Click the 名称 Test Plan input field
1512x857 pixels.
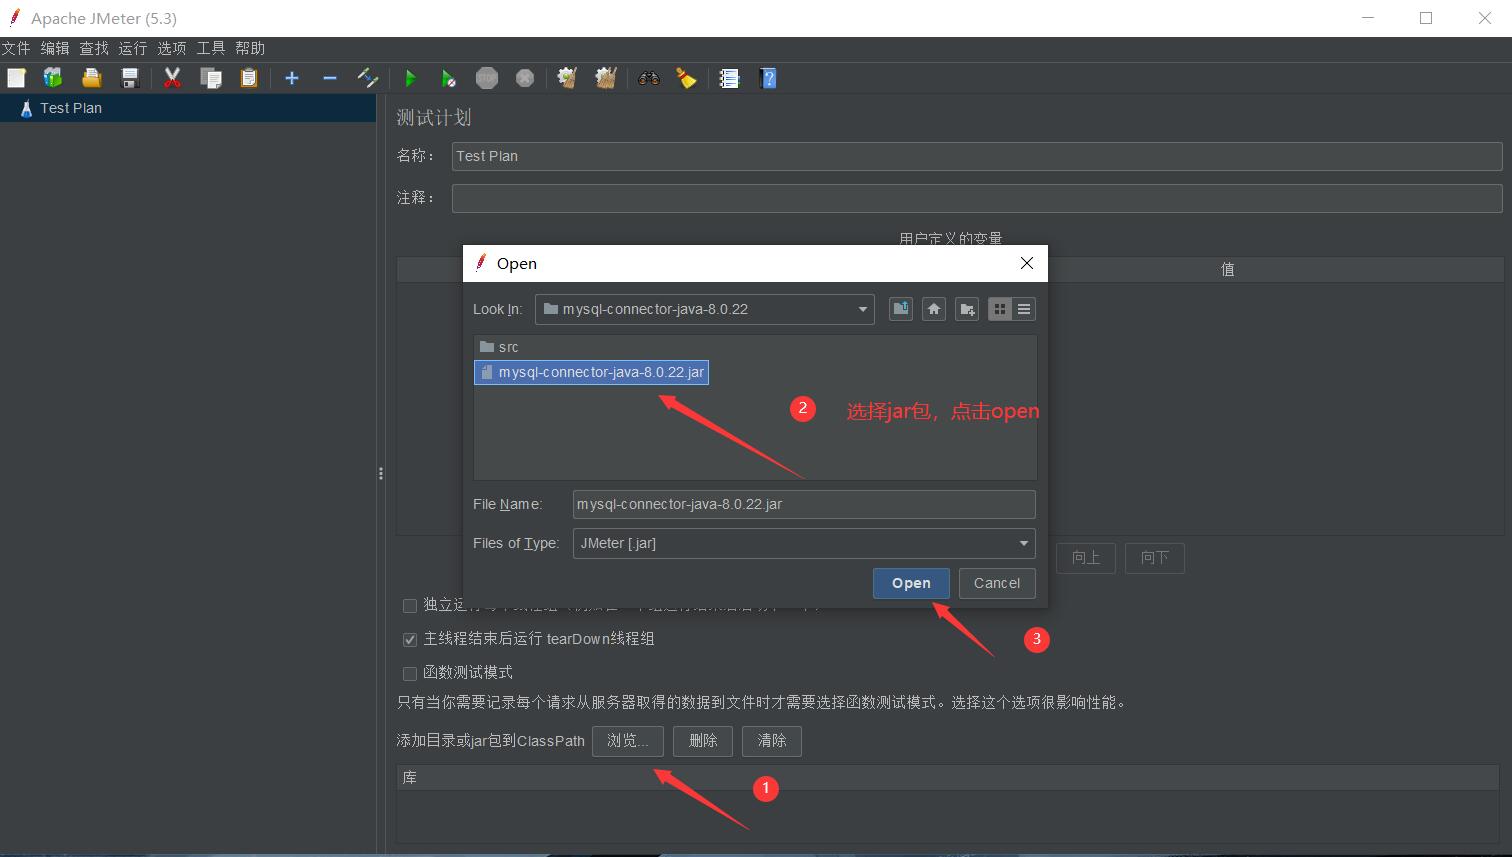976,156
